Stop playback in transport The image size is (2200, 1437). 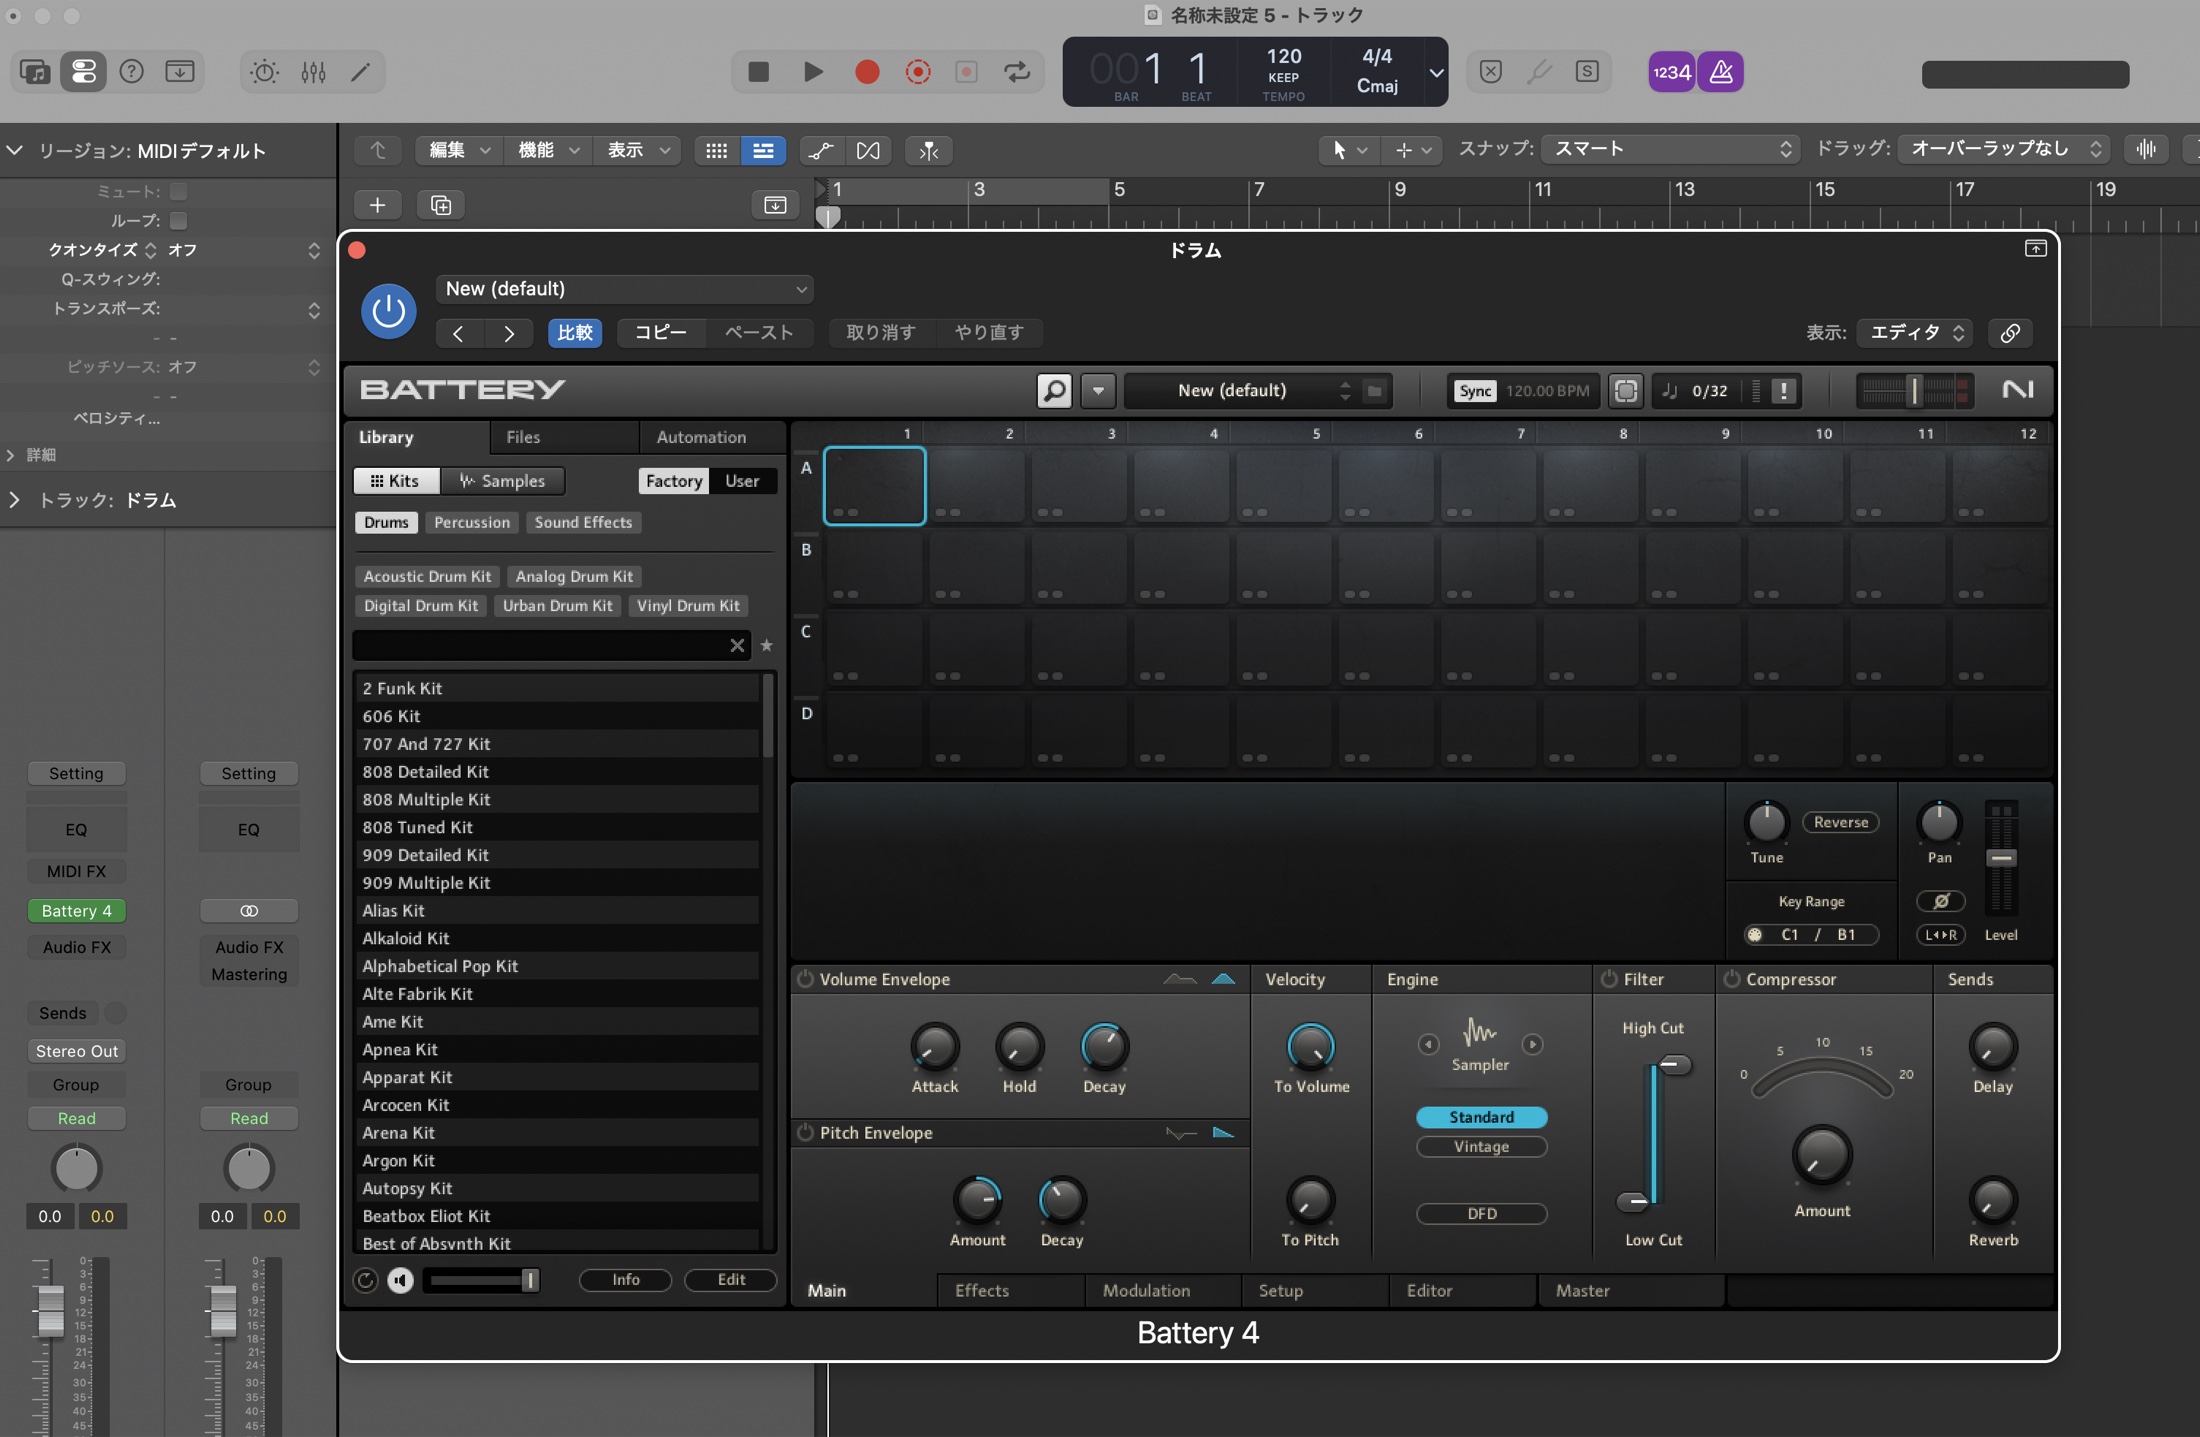pos(759,72)
